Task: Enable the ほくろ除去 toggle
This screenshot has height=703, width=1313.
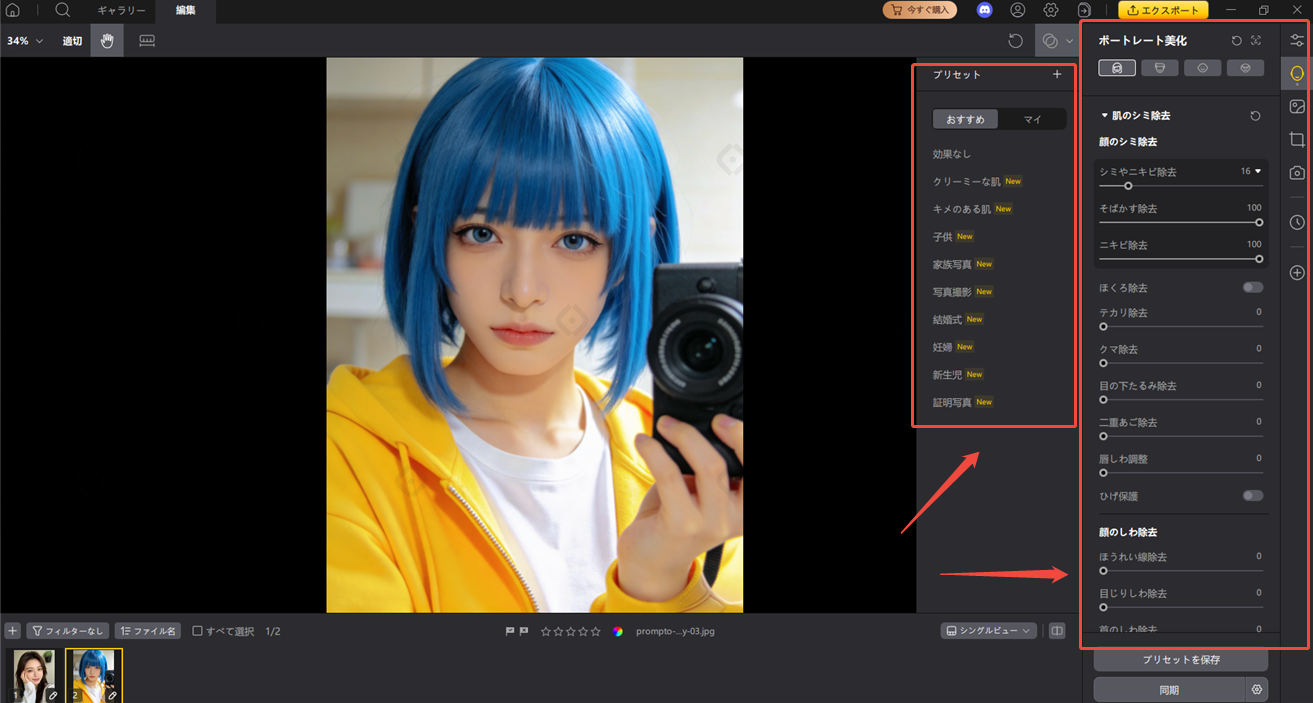Action: (x=1252, y=287)
